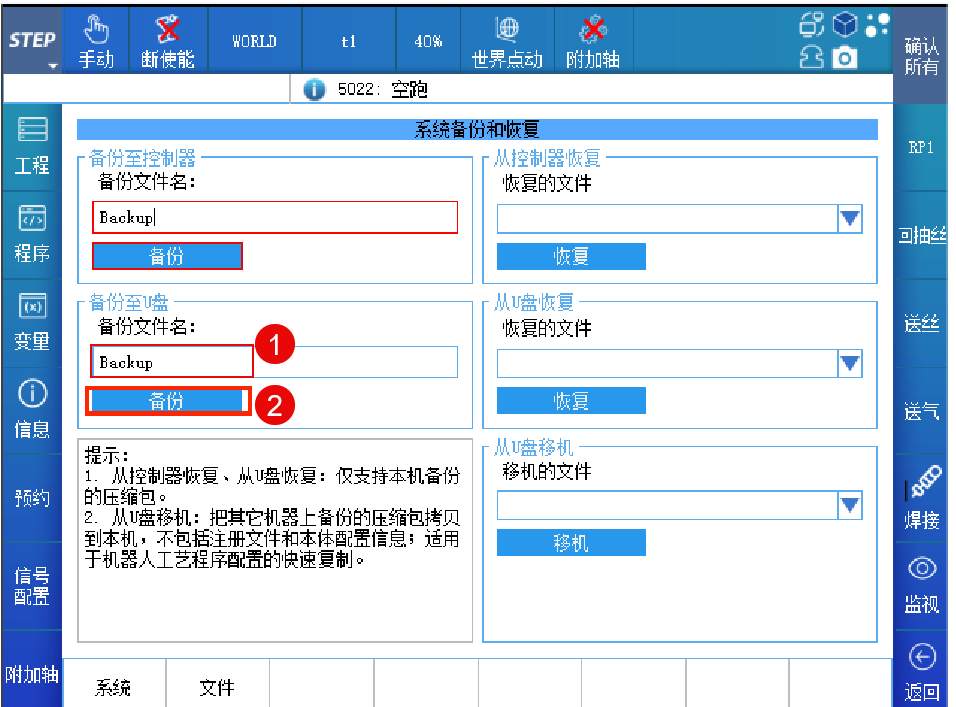
Task: Open the 工程 project sidebar icon
Action: point(32,146)
